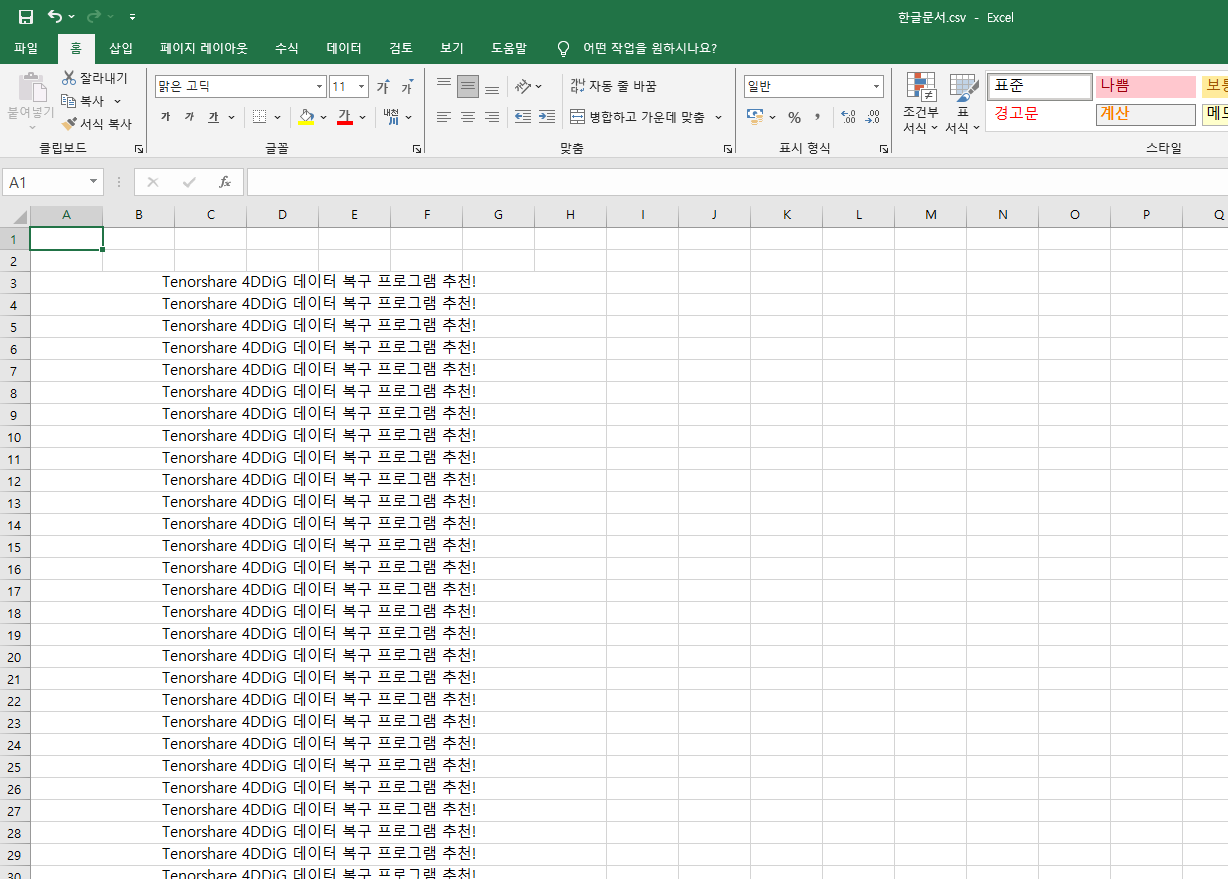Open the font name box 맑은 고딕

[x=241, y=87]
